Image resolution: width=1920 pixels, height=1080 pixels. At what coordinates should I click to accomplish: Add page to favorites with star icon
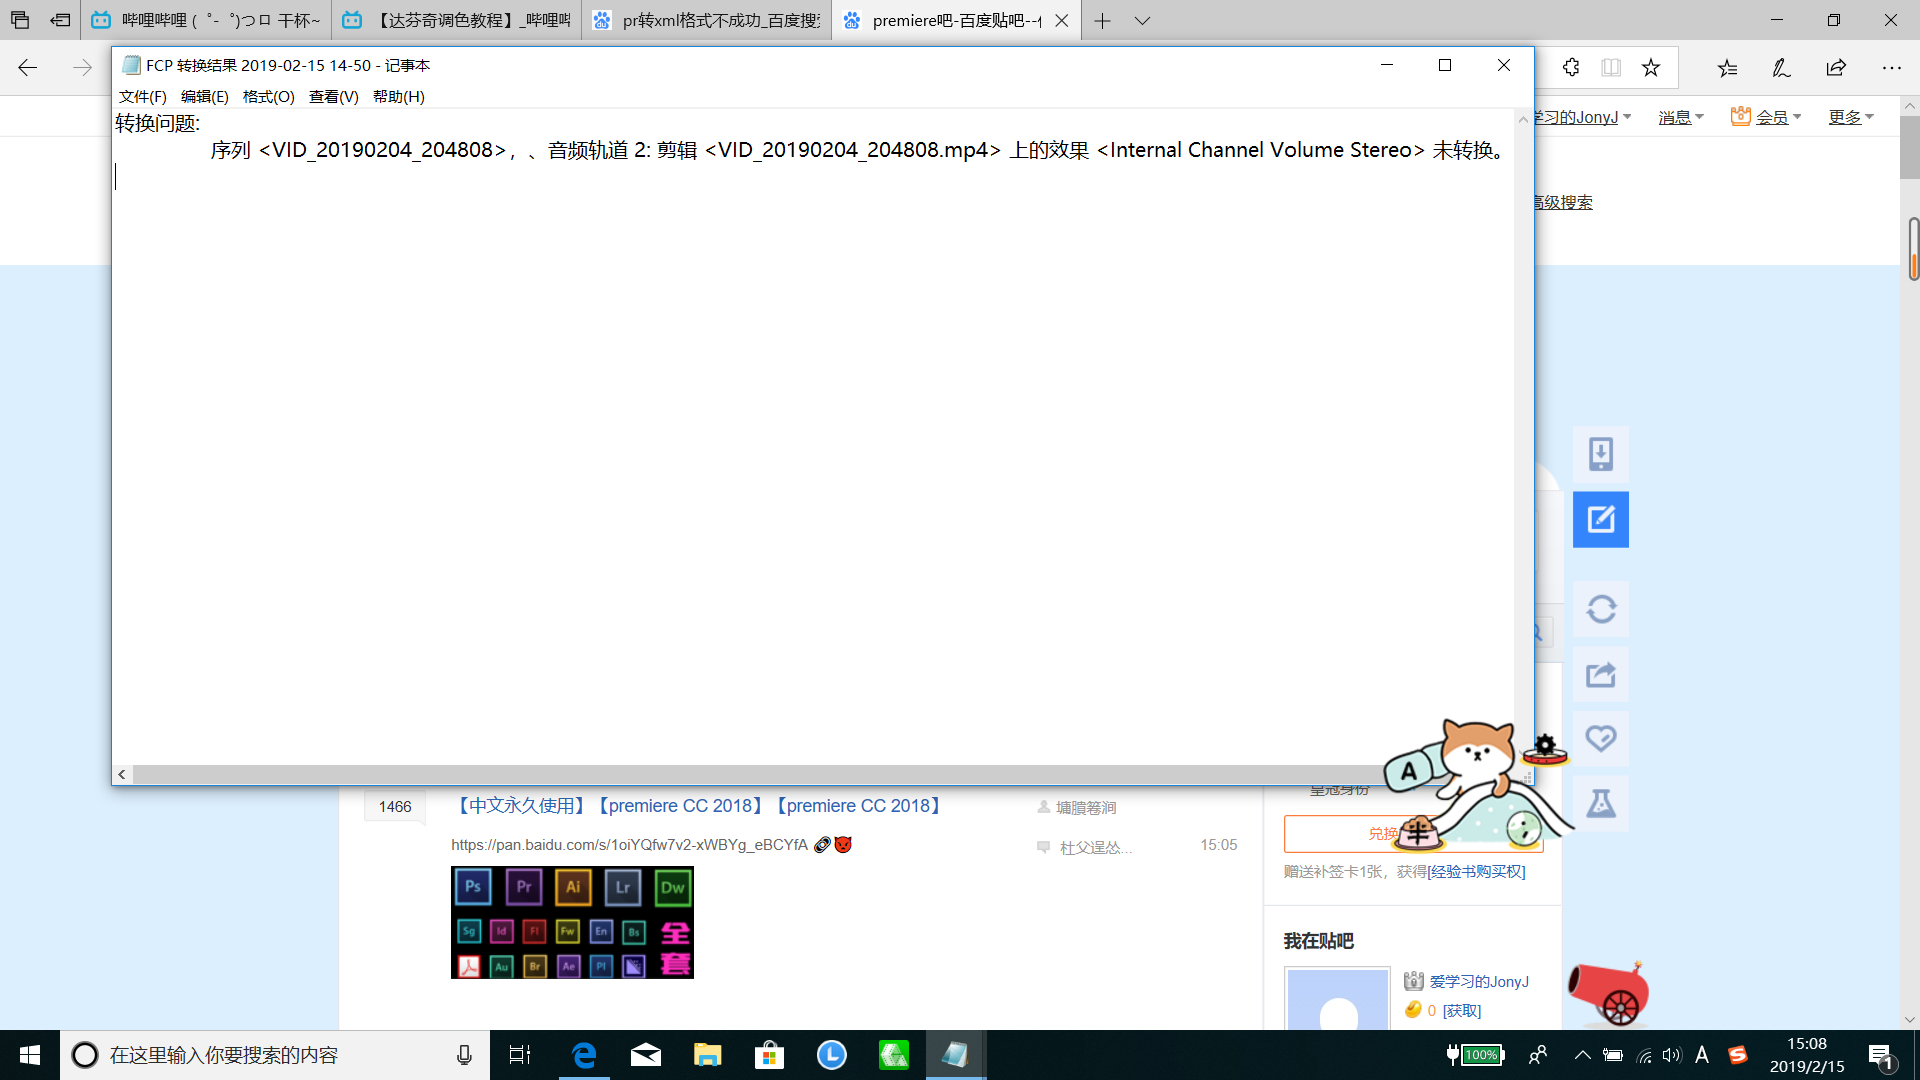[1651, 67]
